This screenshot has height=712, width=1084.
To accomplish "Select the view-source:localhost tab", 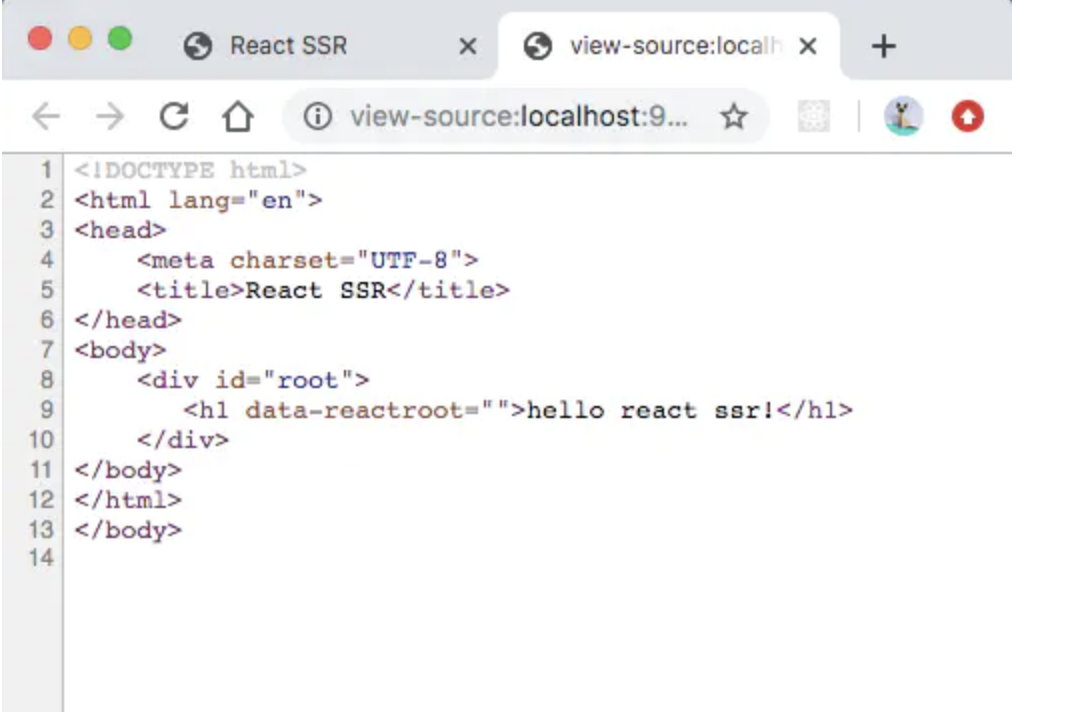I will click(x=660, y=46).
